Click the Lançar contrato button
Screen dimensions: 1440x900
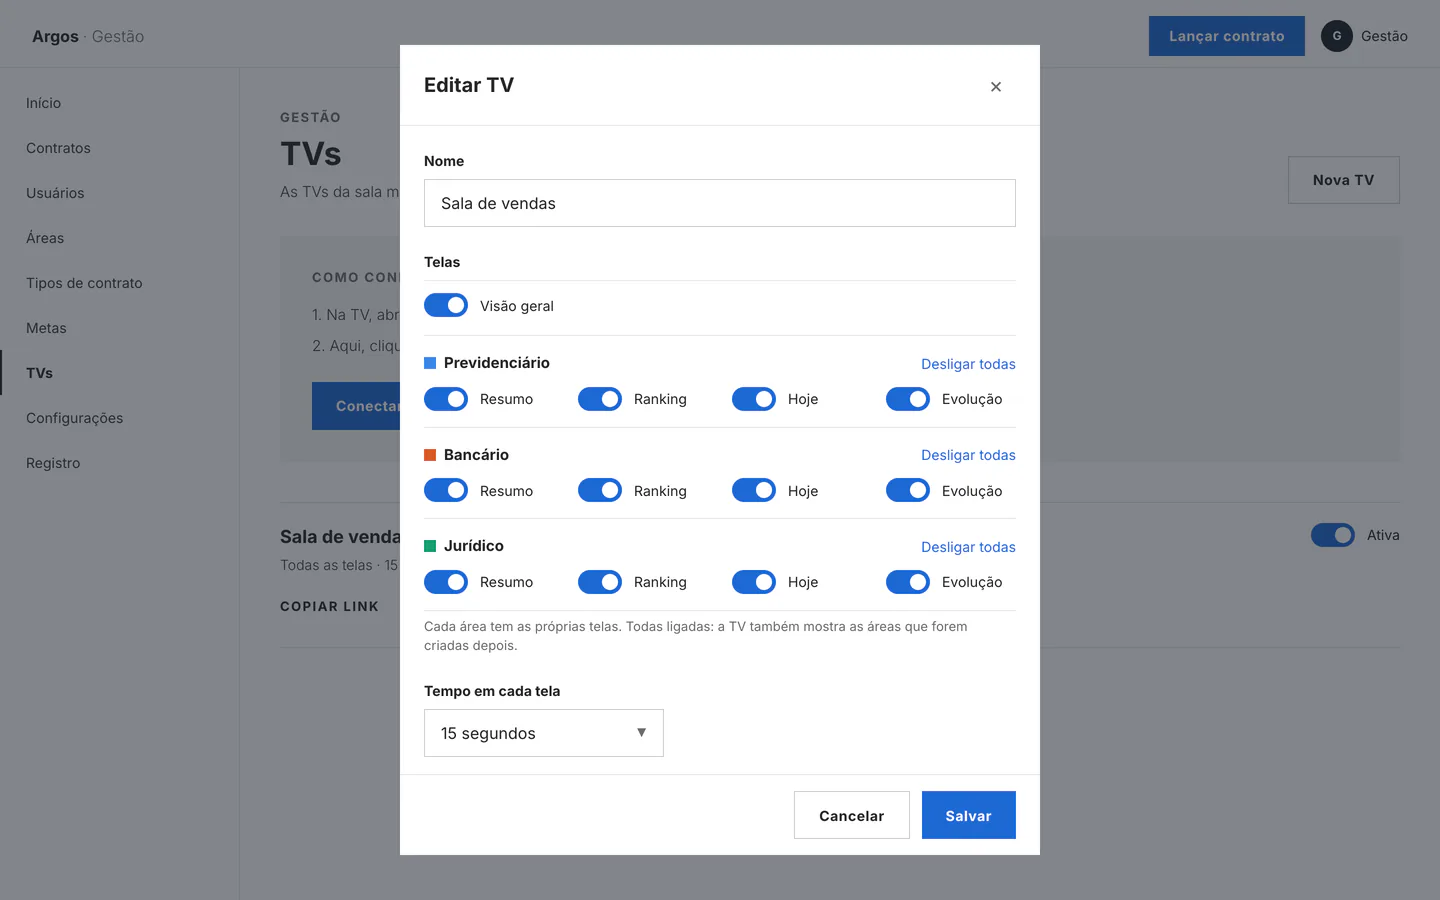coord(1227,36)
